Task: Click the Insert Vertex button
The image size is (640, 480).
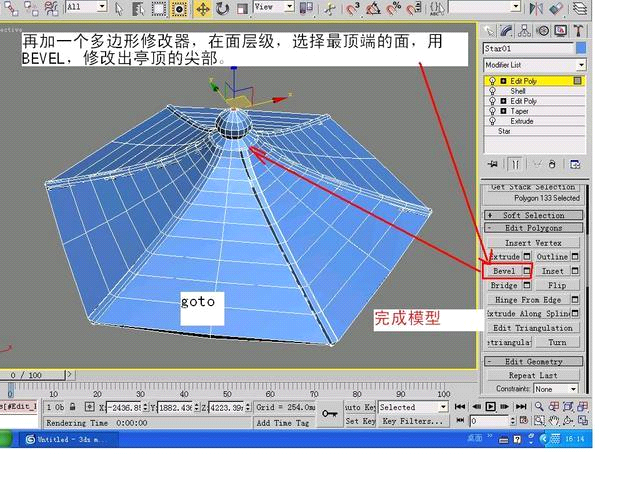Action: (x=533, y=243)
